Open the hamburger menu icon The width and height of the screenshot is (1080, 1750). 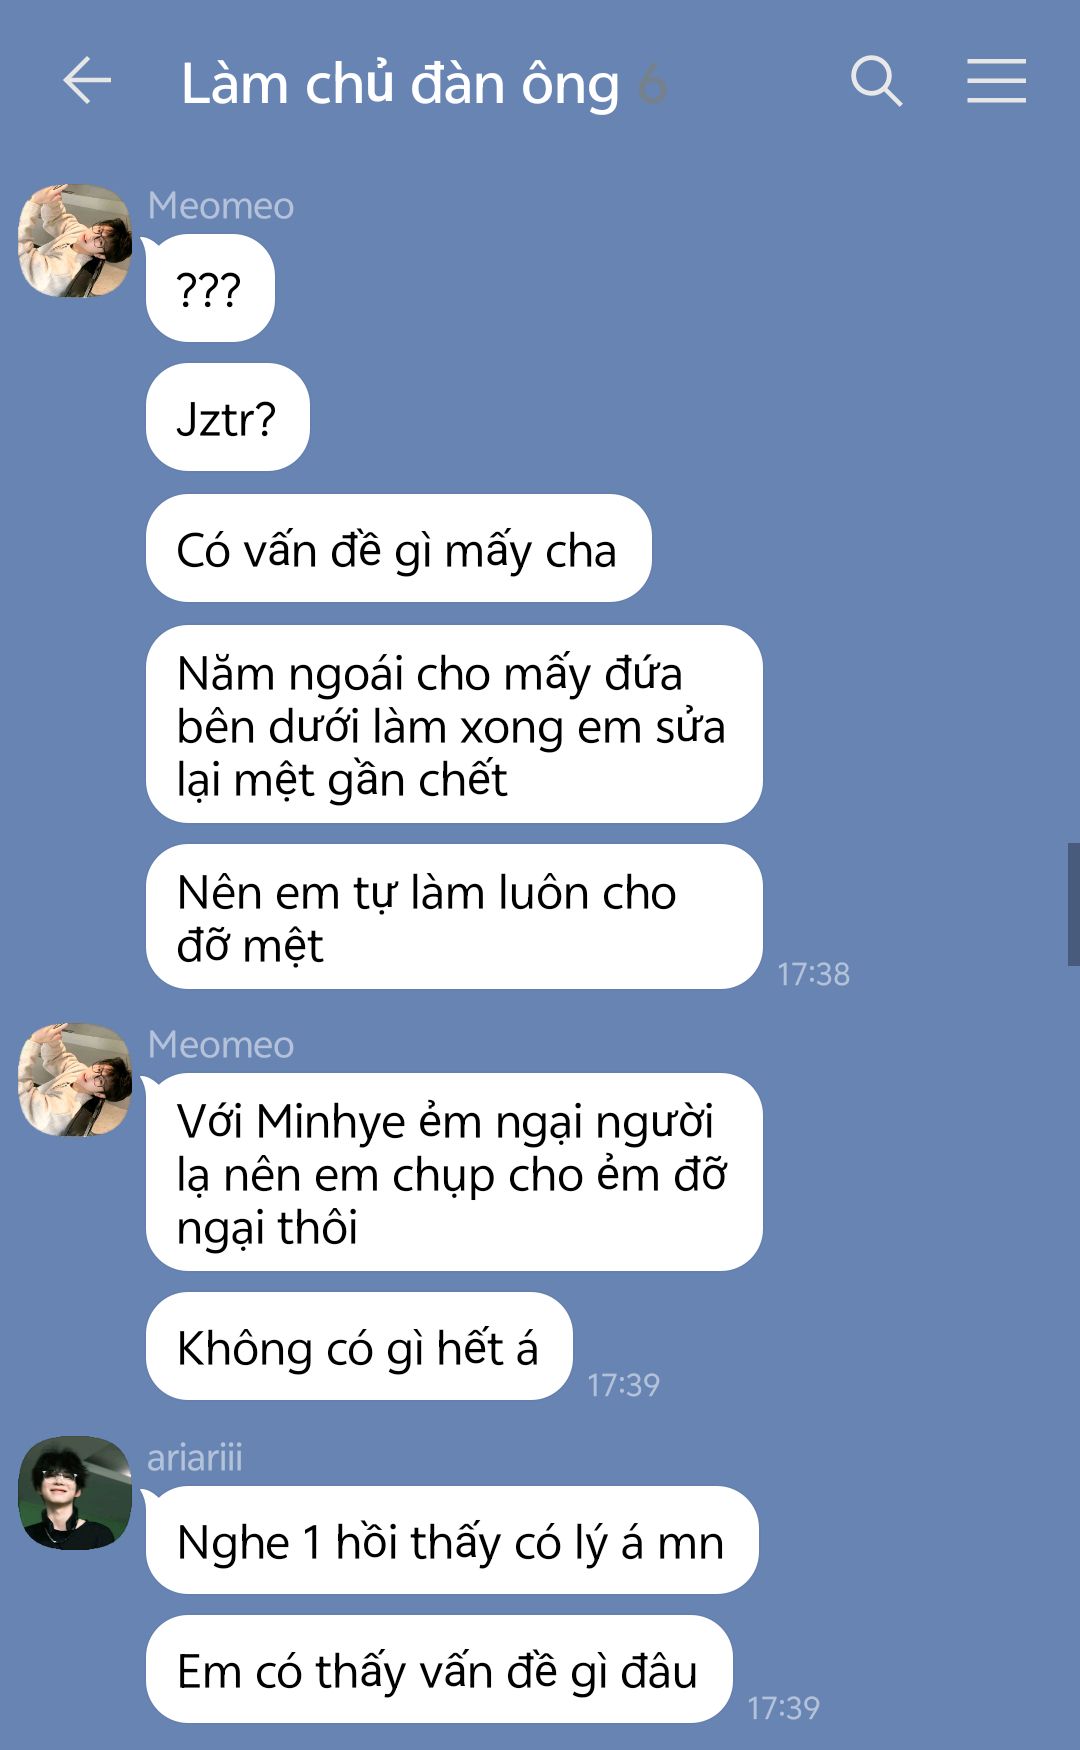(996, 81)
